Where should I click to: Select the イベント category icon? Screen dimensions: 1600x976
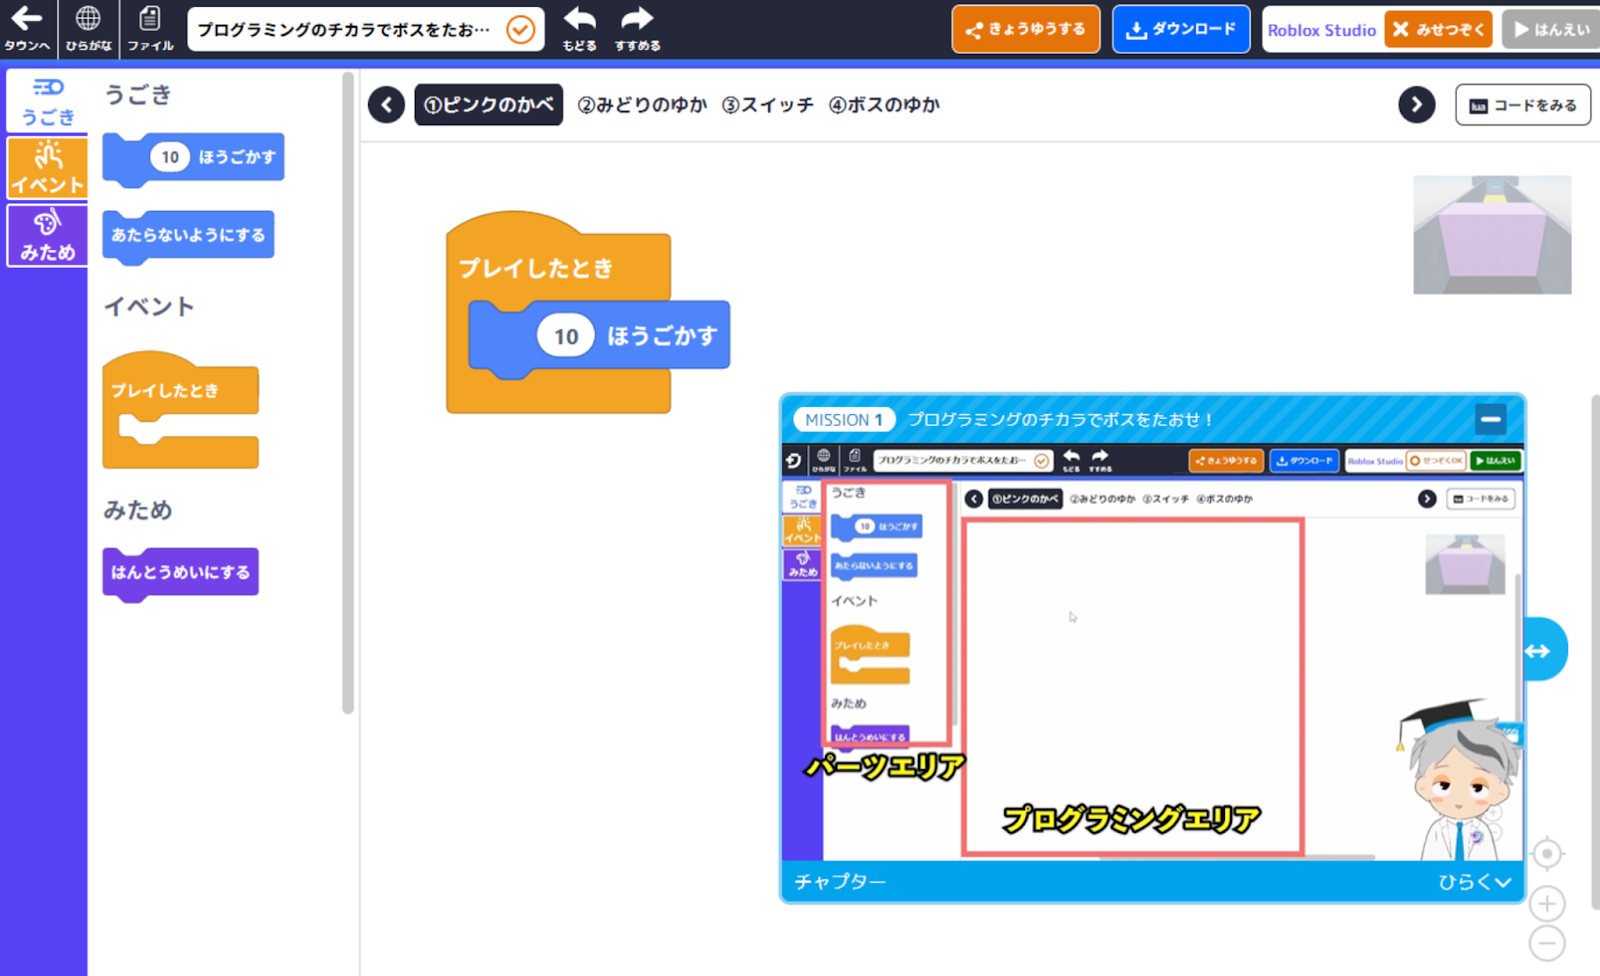[x=47, y=168]
